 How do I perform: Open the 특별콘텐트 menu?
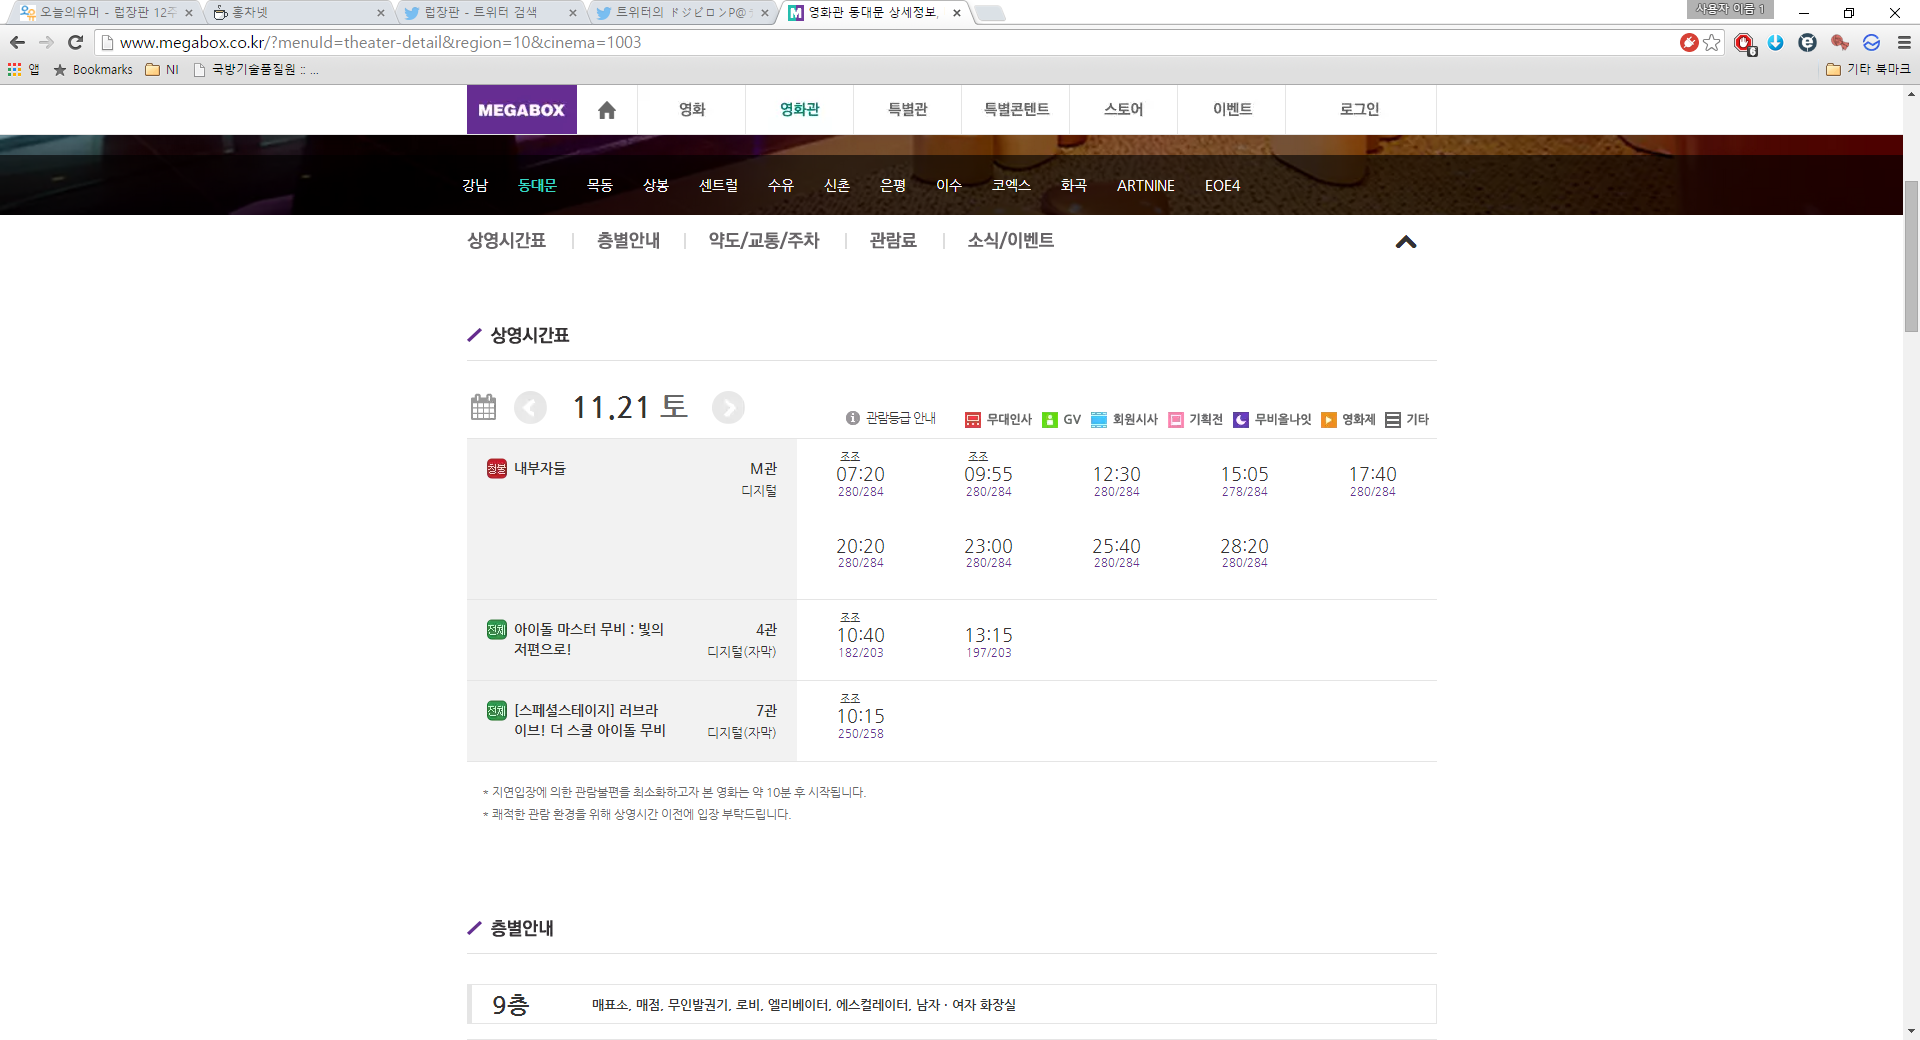click(x=1016, y=110)
